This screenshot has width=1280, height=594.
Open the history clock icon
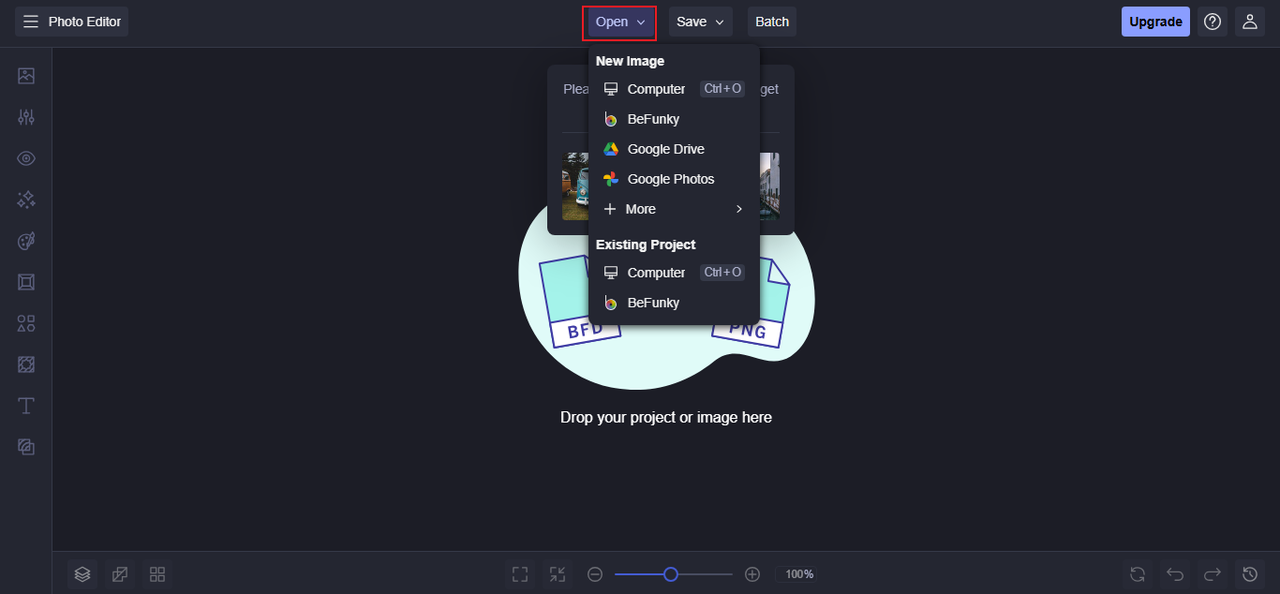coord(1249,574)
